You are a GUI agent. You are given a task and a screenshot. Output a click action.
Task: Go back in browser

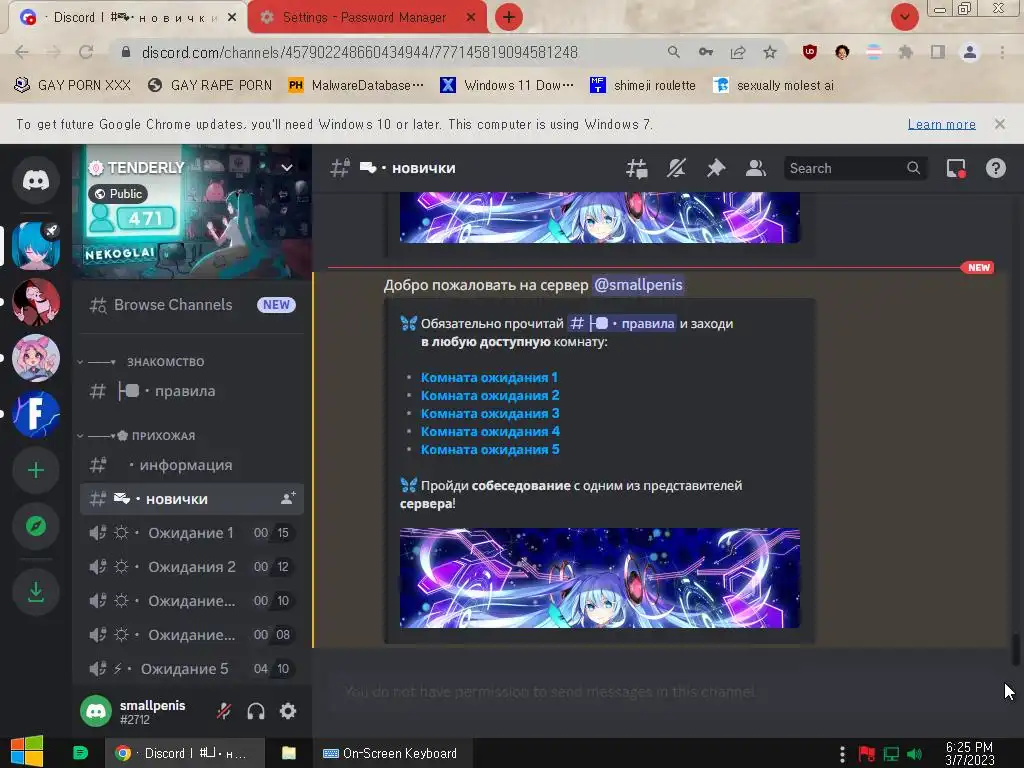[x=22, y=52]
